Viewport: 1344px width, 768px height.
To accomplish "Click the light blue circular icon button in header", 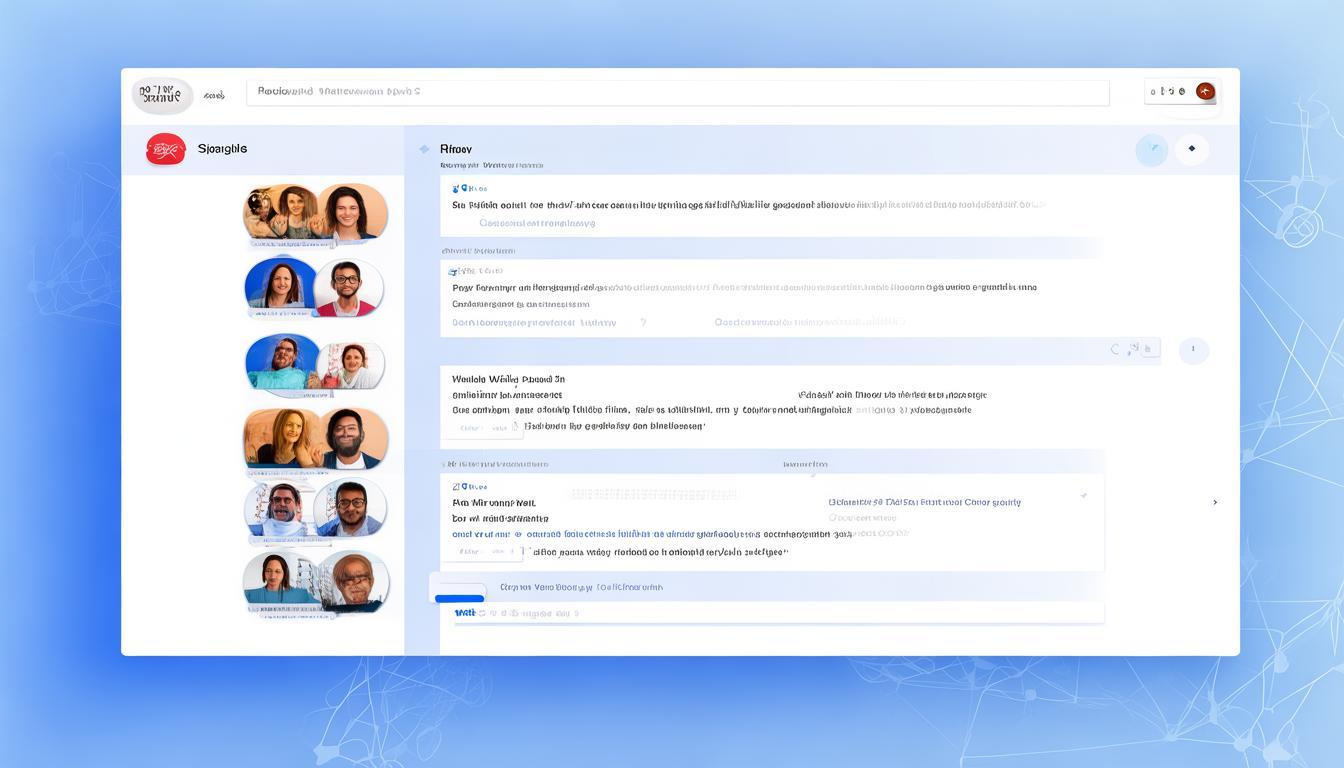I will pos(1152,150).
